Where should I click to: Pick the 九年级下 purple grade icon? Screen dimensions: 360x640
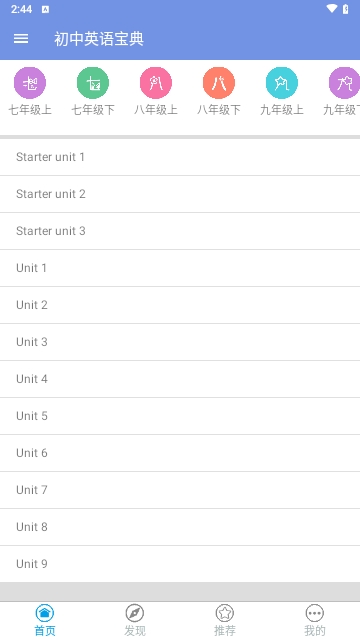click(344, 83)
